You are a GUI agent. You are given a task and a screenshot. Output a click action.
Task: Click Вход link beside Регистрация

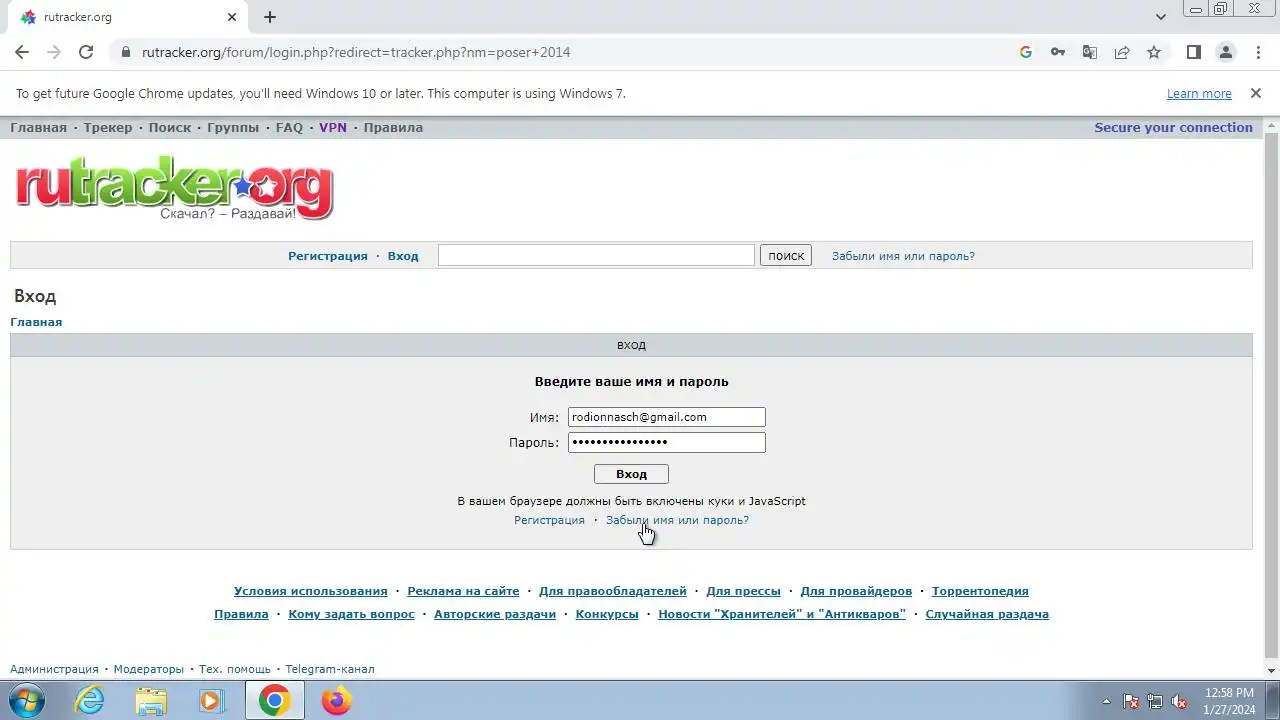[403, 256]
